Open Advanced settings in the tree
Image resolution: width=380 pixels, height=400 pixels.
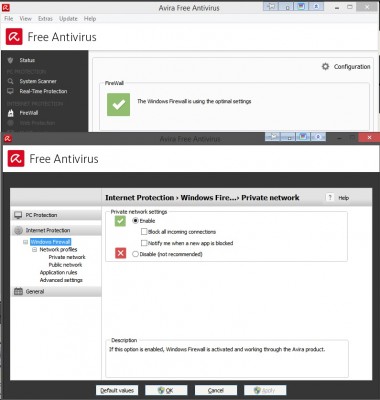pos(61,280)
